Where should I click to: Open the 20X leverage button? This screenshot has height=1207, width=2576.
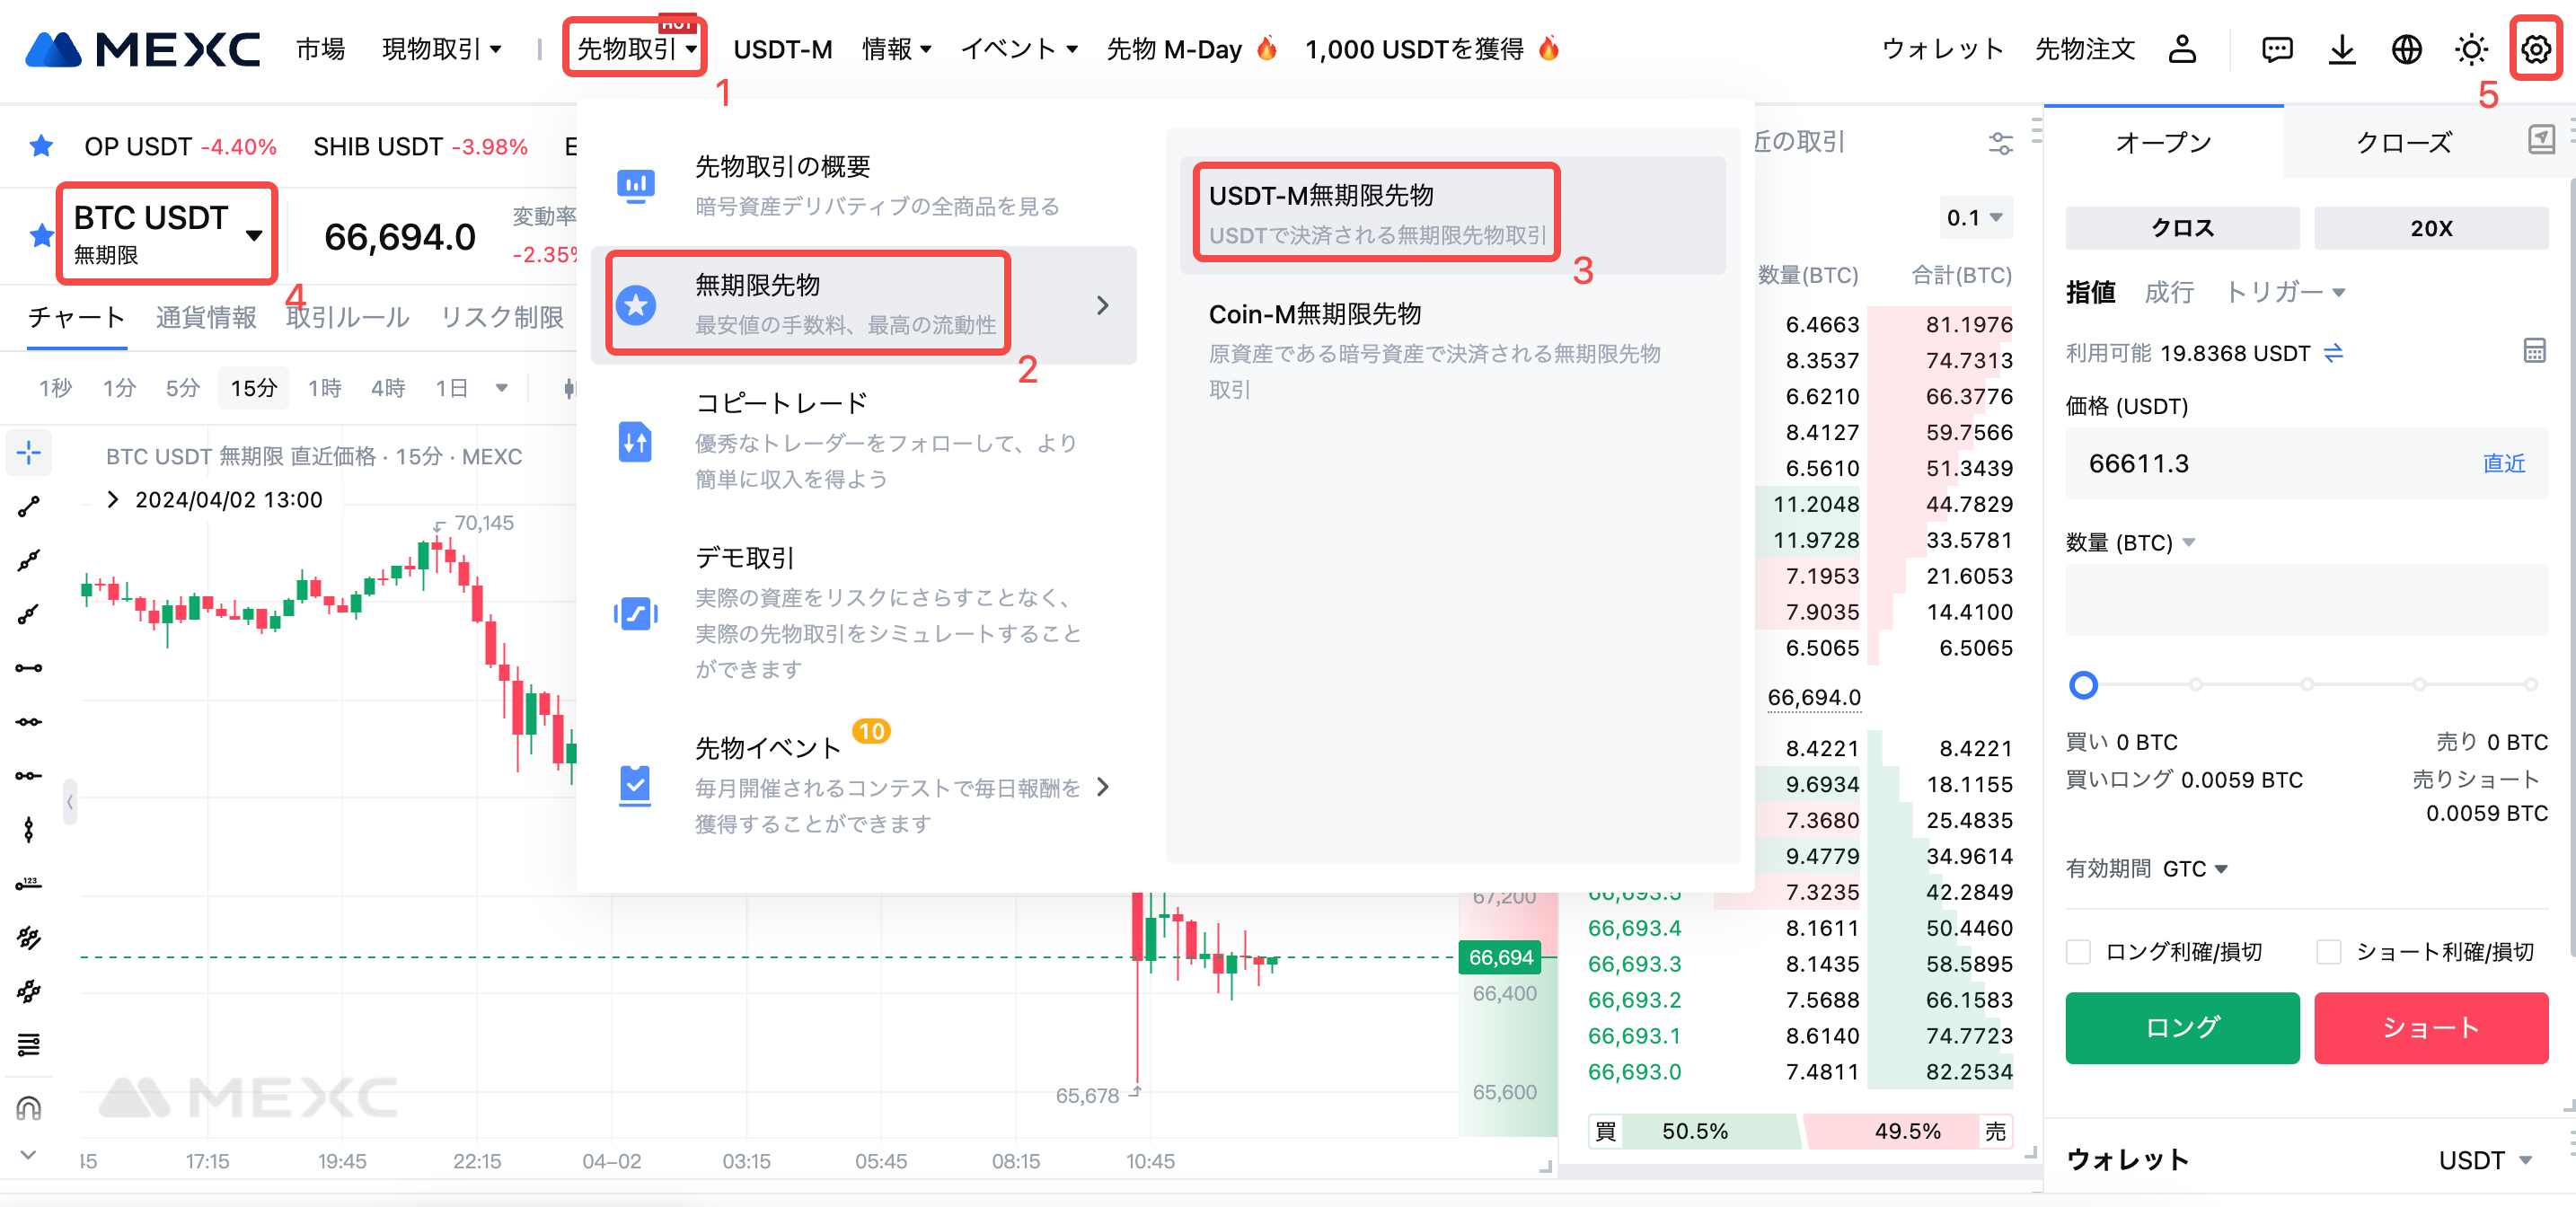(2431, 228)
